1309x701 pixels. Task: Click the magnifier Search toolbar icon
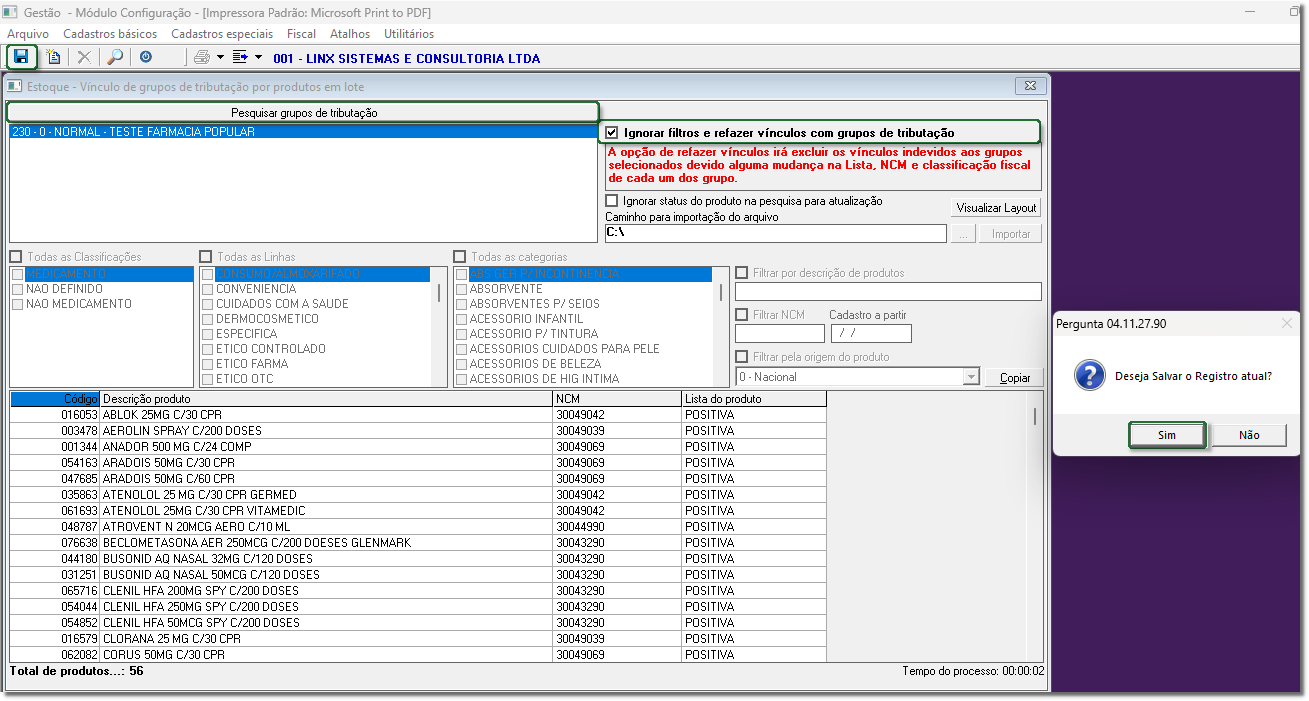[x=115, y=57]
